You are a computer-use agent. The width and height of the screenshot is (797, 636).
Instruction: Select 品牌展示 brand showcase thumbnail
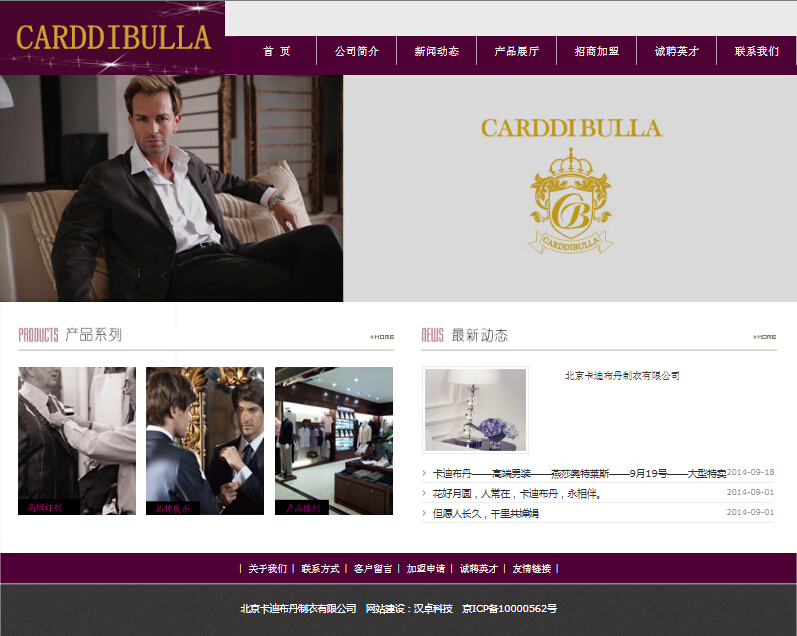[205, 441]
